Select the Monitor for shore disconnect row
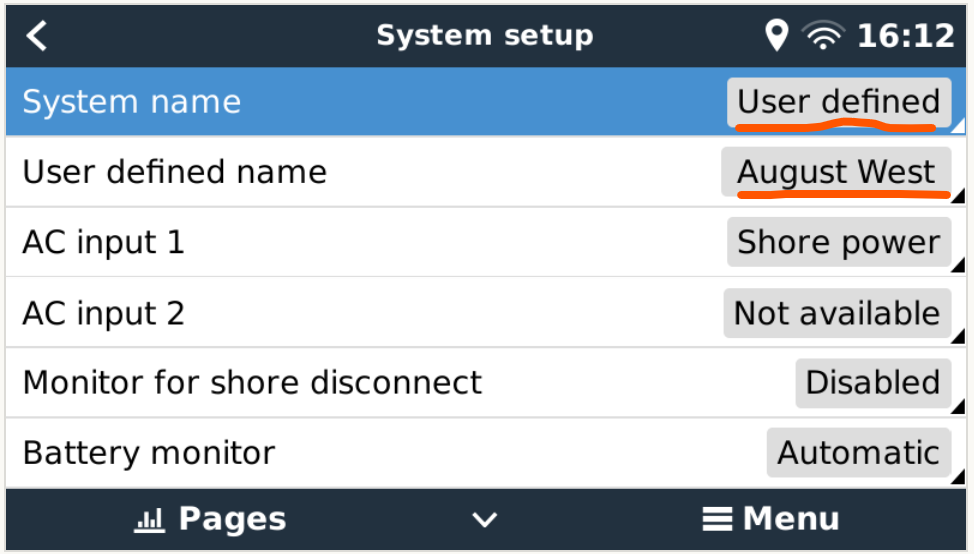Screen dimensions: 974x554 point(486,383)
